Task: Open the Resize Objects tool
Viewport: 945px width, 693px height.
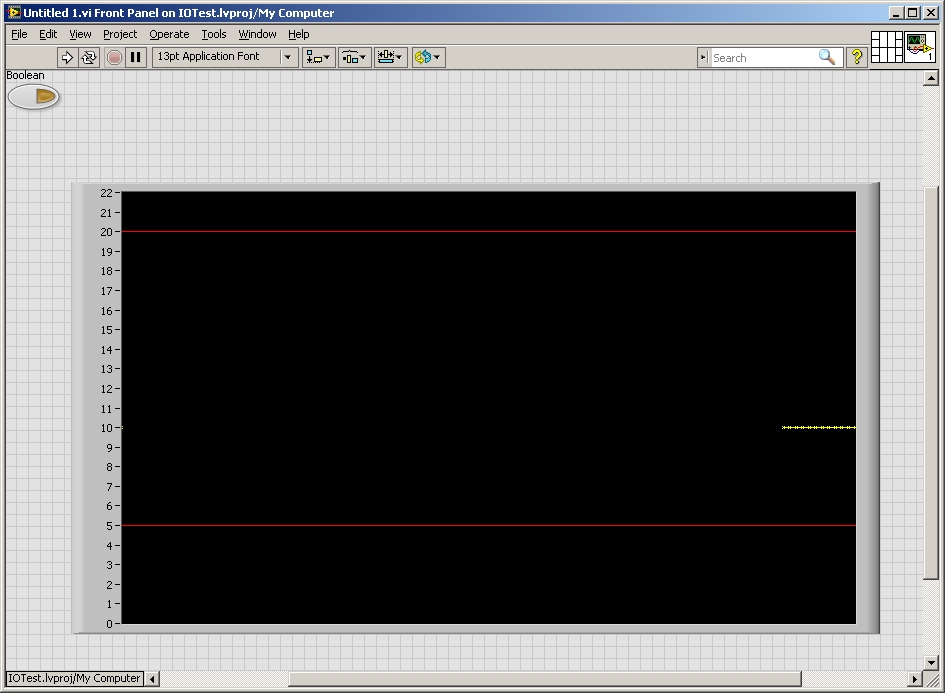Action: (391, 57)
